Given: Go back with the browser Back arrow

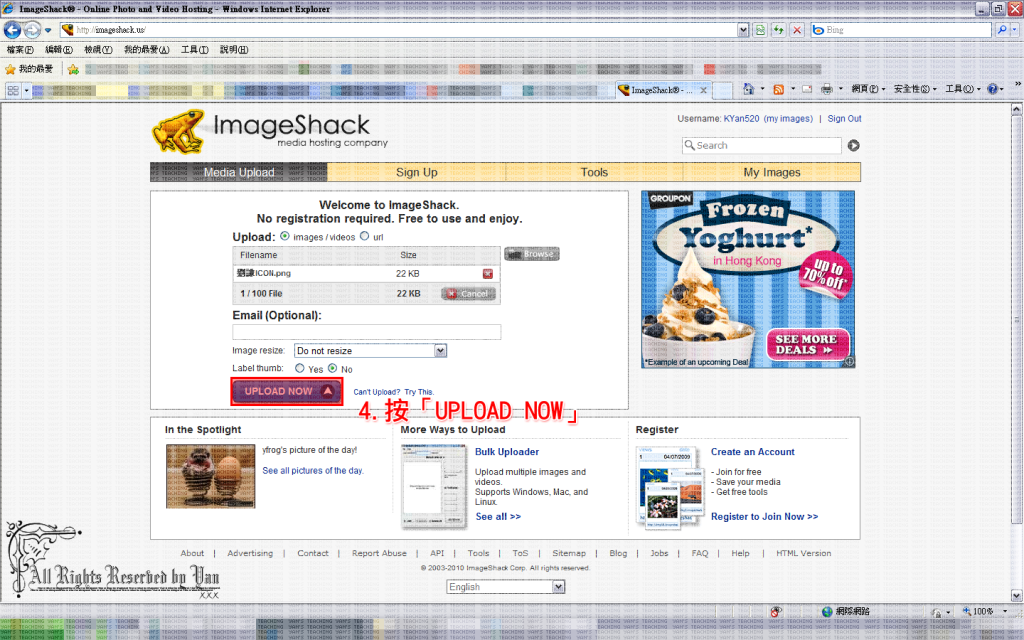Looking at the screenshot, I should [12, 30].
